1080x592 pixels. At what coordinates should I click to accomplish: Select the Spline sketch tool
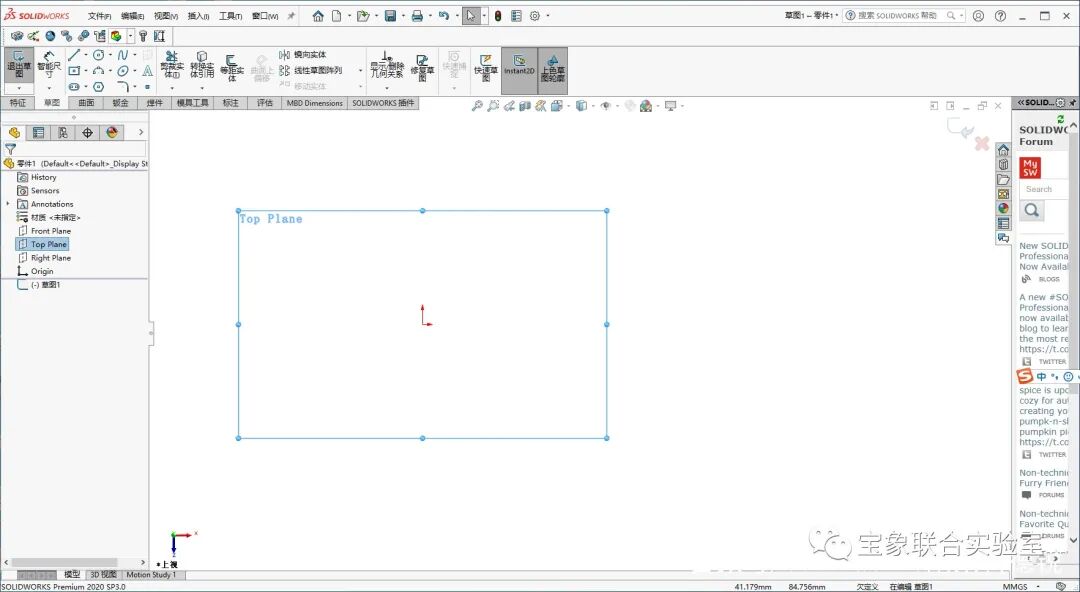click(x=123, y=54)
